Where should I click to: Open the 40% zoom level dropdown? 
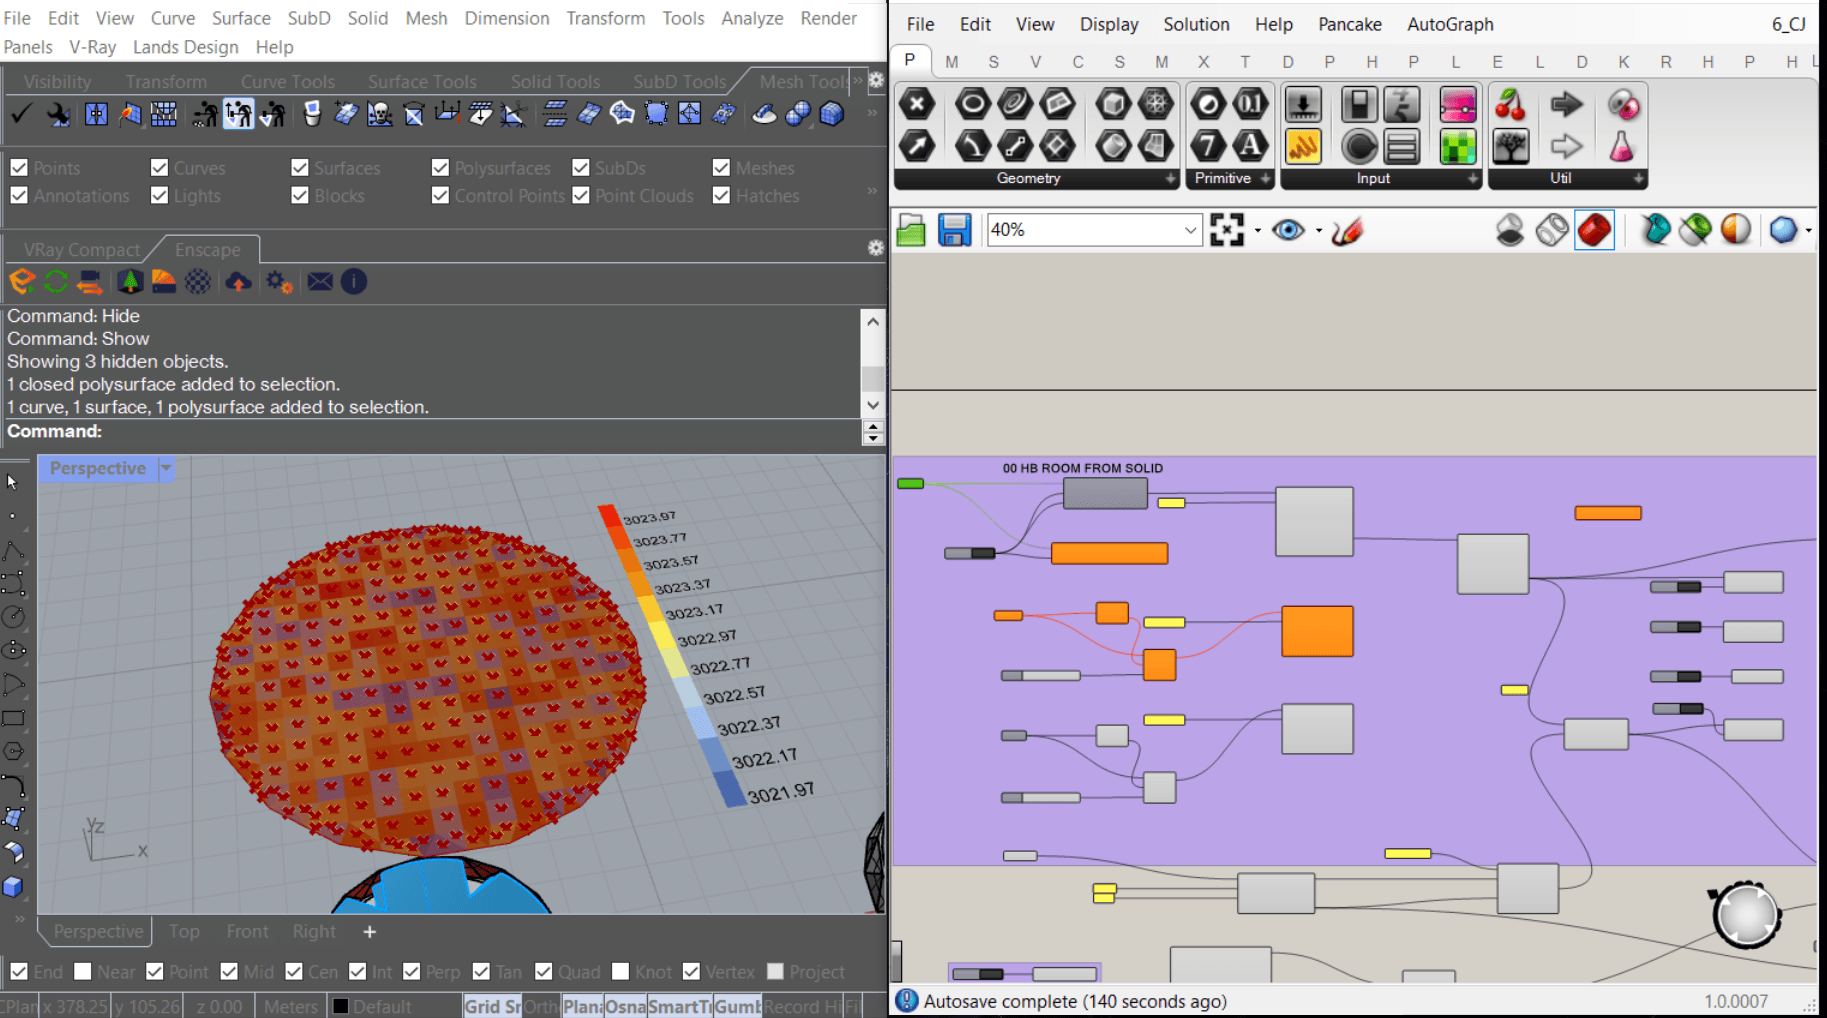click(x=1190, y=230)
